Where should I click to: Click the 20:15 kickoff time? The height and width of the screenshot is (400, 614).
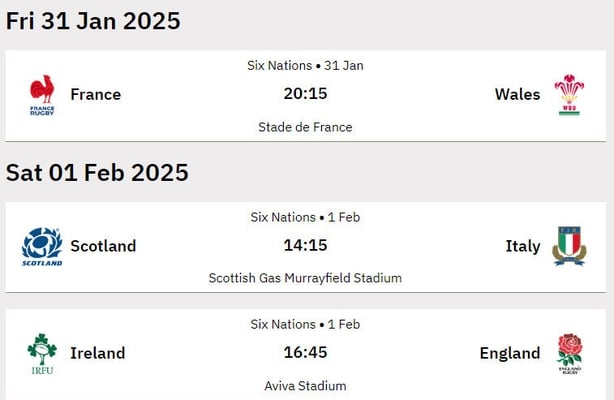305,94
